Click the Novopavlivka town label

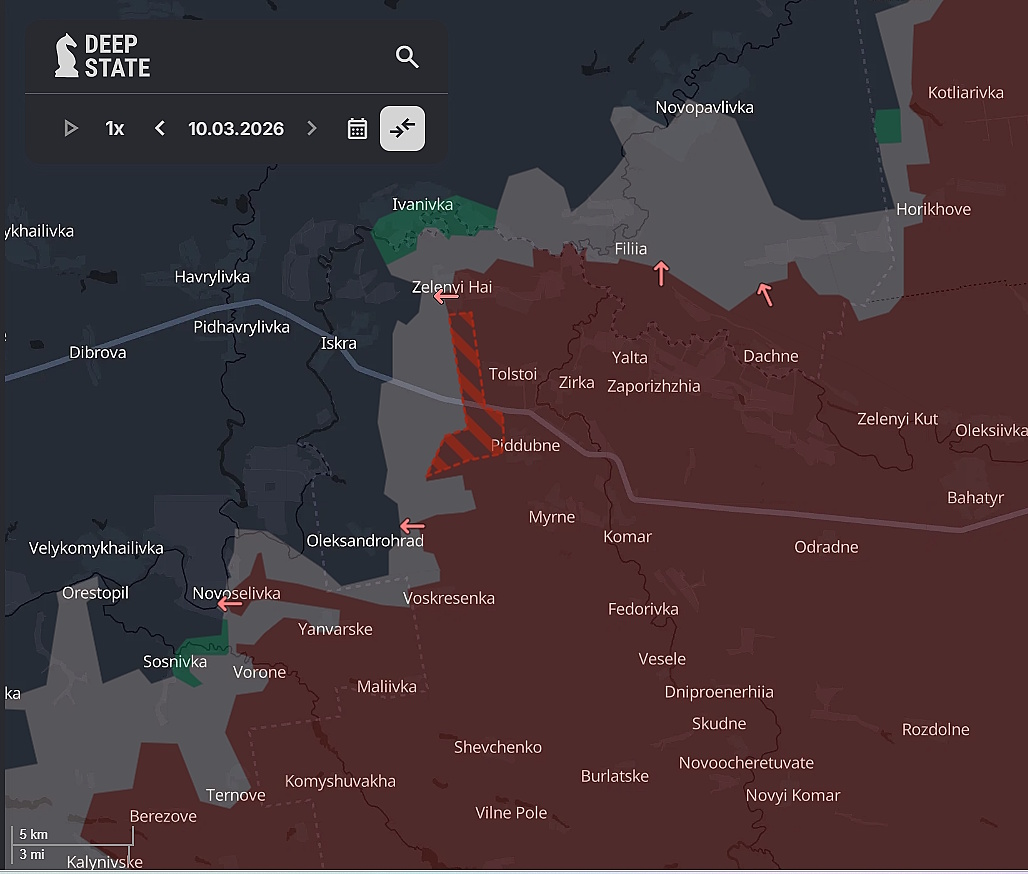pos(704,107)
